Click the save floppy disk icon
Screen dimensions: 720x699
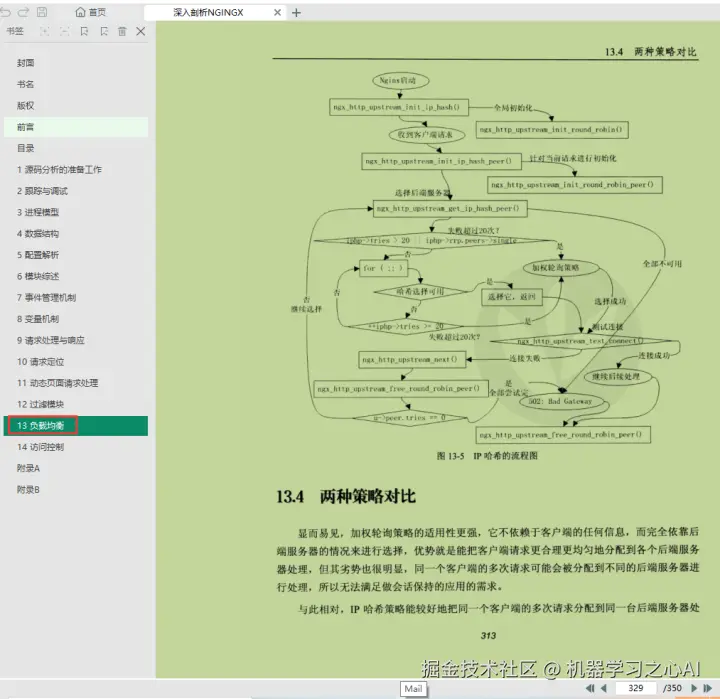point(42,12)
